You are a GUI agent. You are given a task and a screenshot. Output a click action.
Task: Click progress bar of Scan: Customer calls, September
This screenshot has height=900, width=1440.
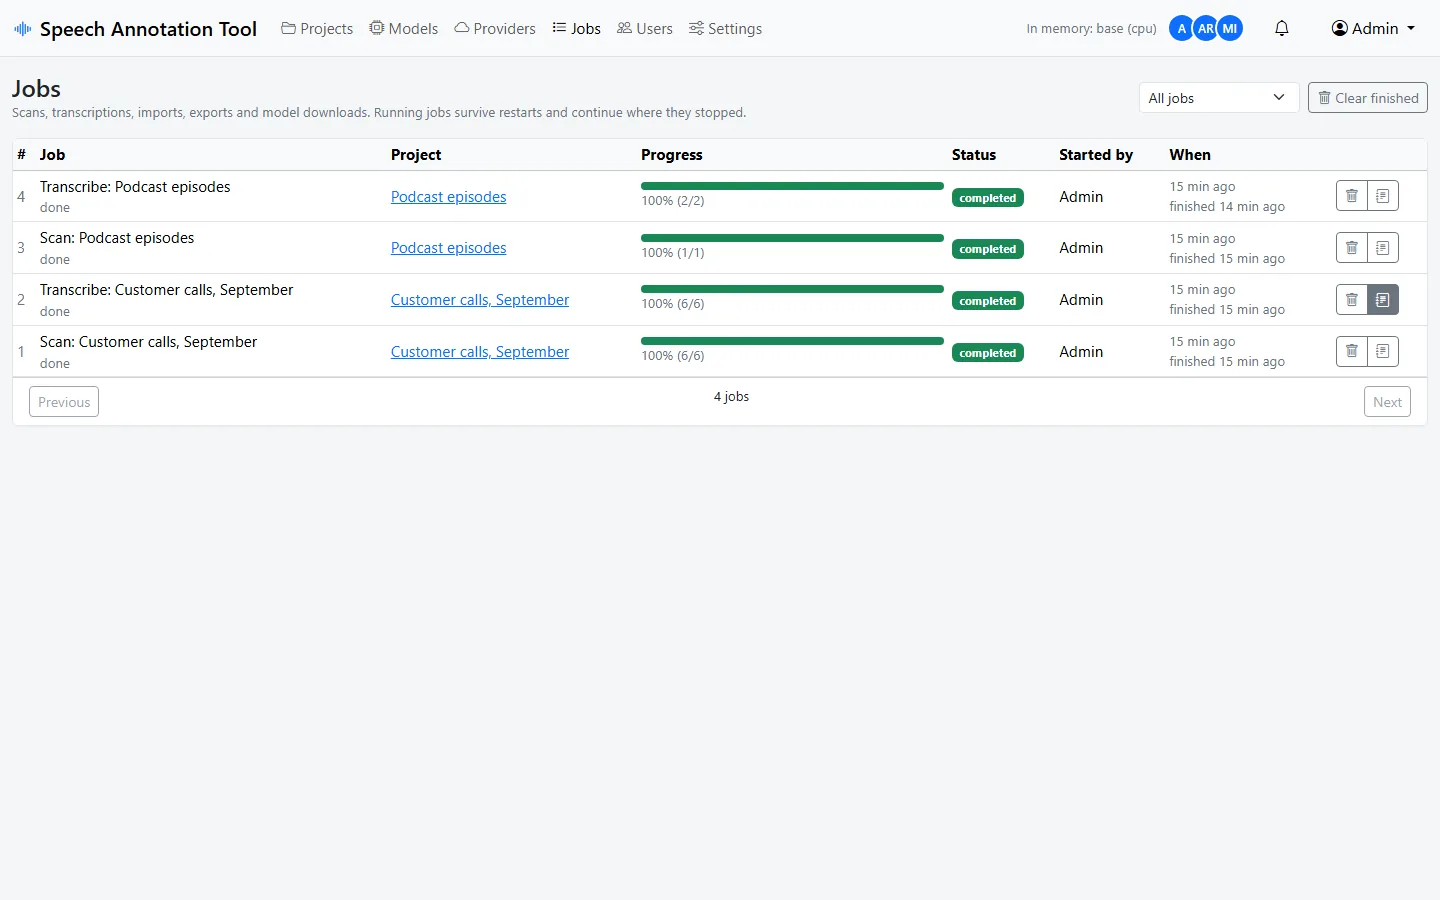click(792, 341)
